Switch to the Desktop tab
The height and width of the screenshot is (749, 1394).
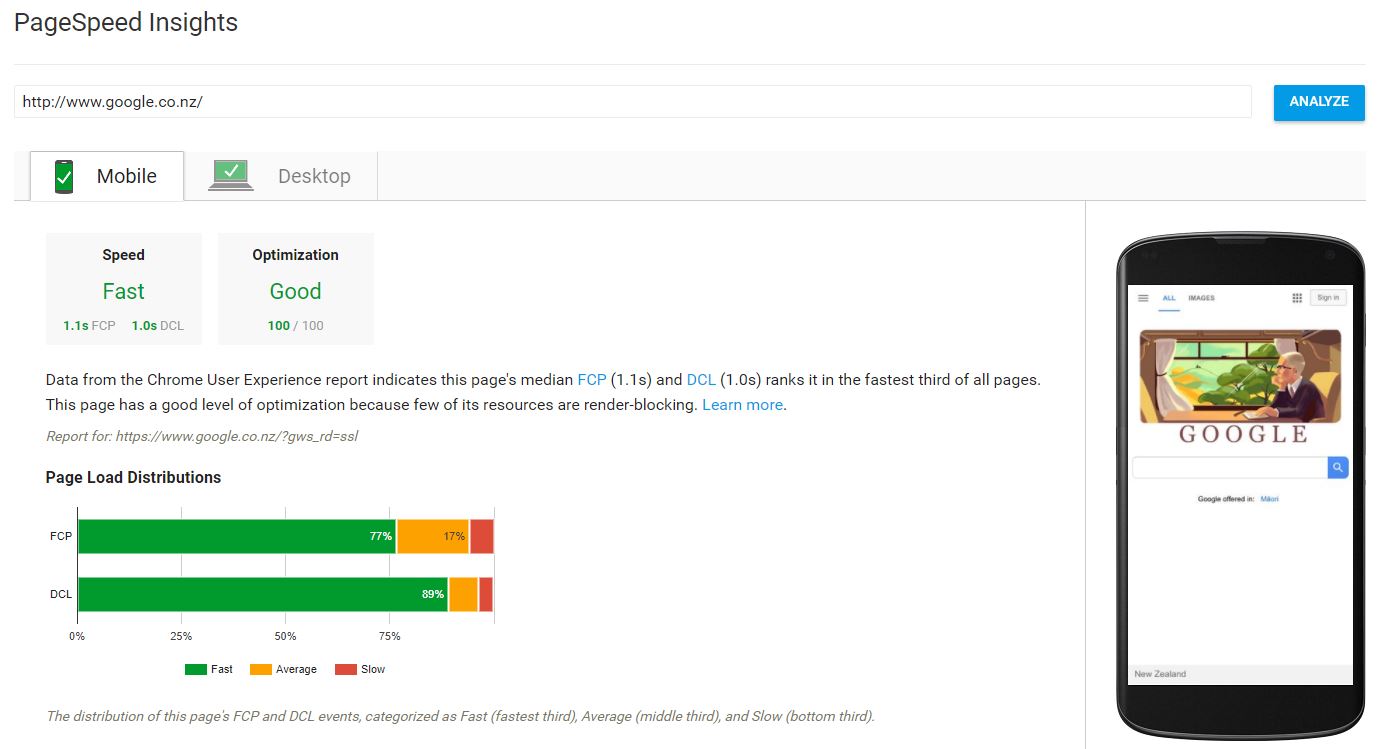[x=314, y=176]
